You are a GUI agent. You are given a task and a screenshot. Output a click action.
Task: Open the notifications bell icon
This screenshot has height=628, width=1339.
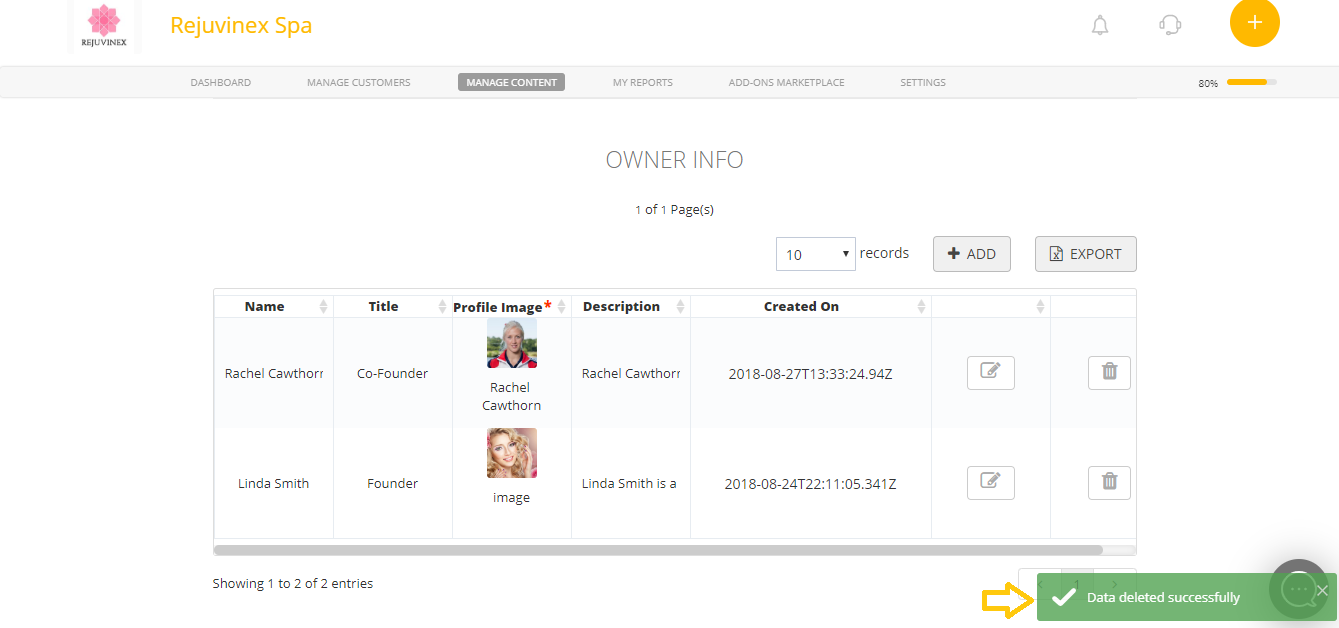coord(1100,26)
